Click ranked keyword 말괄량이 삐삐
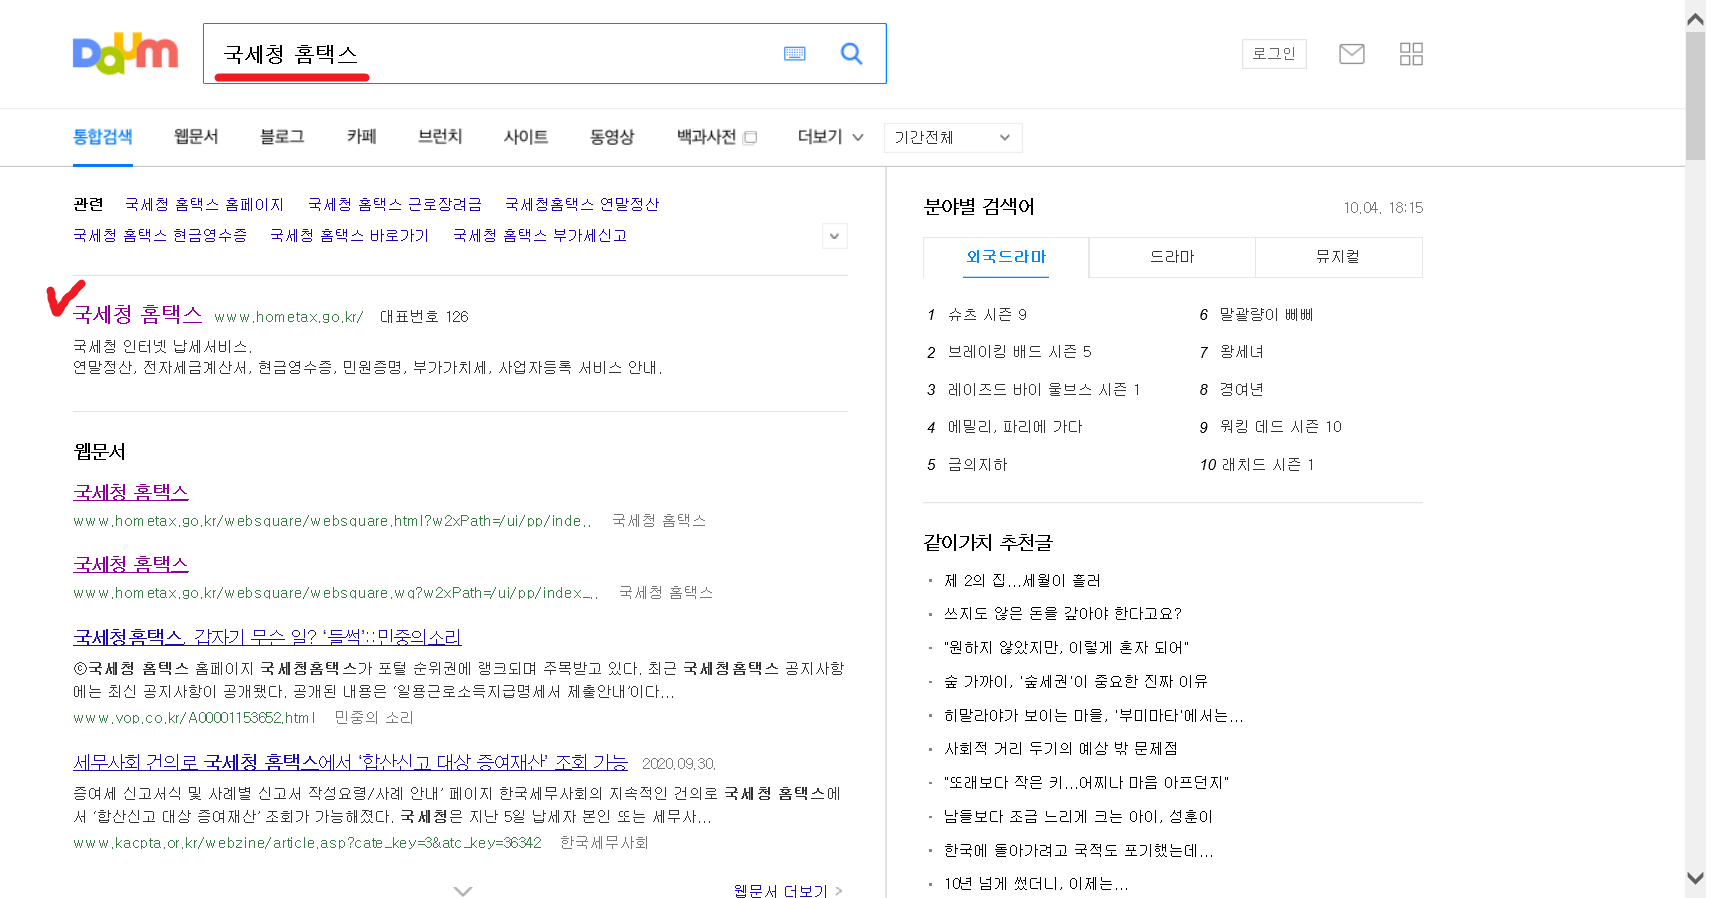 1266,315
